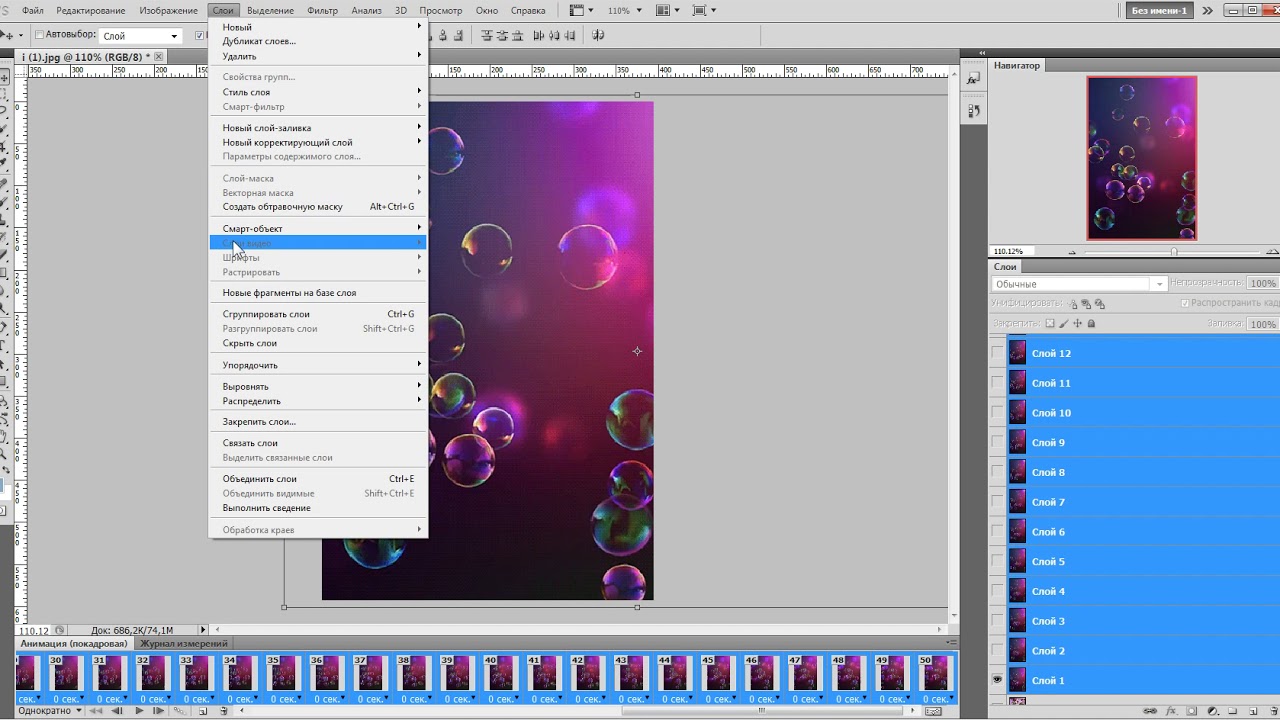Show Слой 3 via its visibility box
1280x720 pixels.
click(997, 620)
